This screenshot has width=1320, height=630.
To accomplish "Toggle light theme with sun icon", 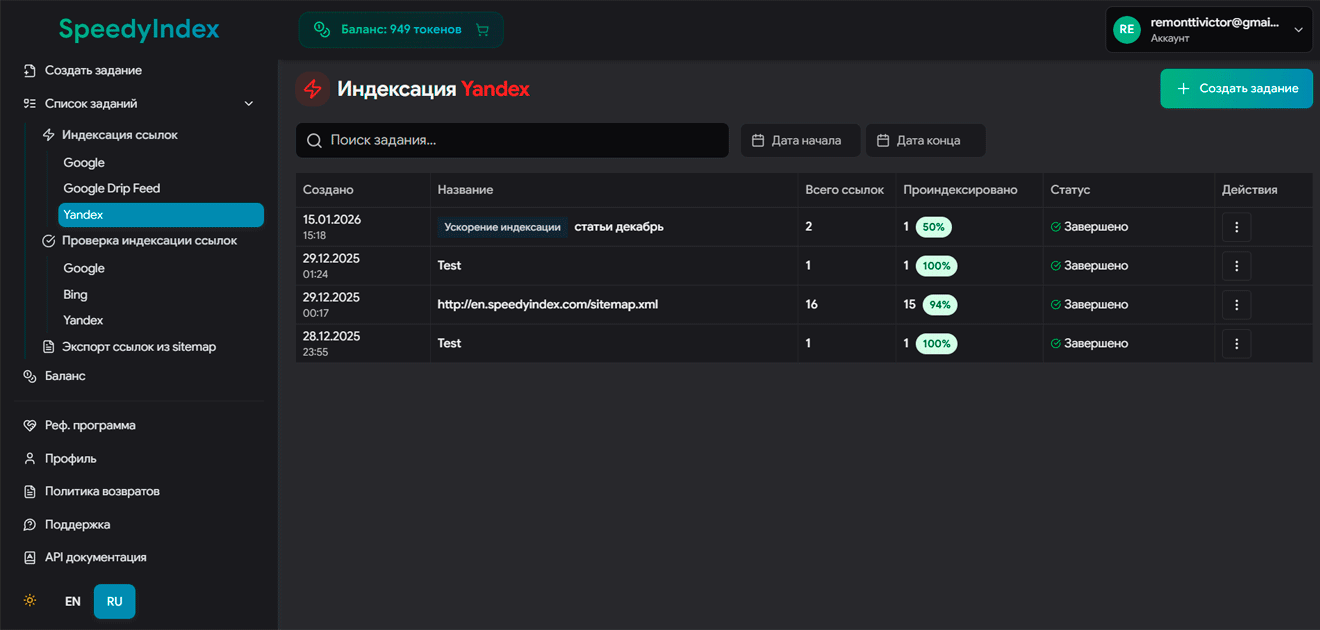I will tap(31, 601).
